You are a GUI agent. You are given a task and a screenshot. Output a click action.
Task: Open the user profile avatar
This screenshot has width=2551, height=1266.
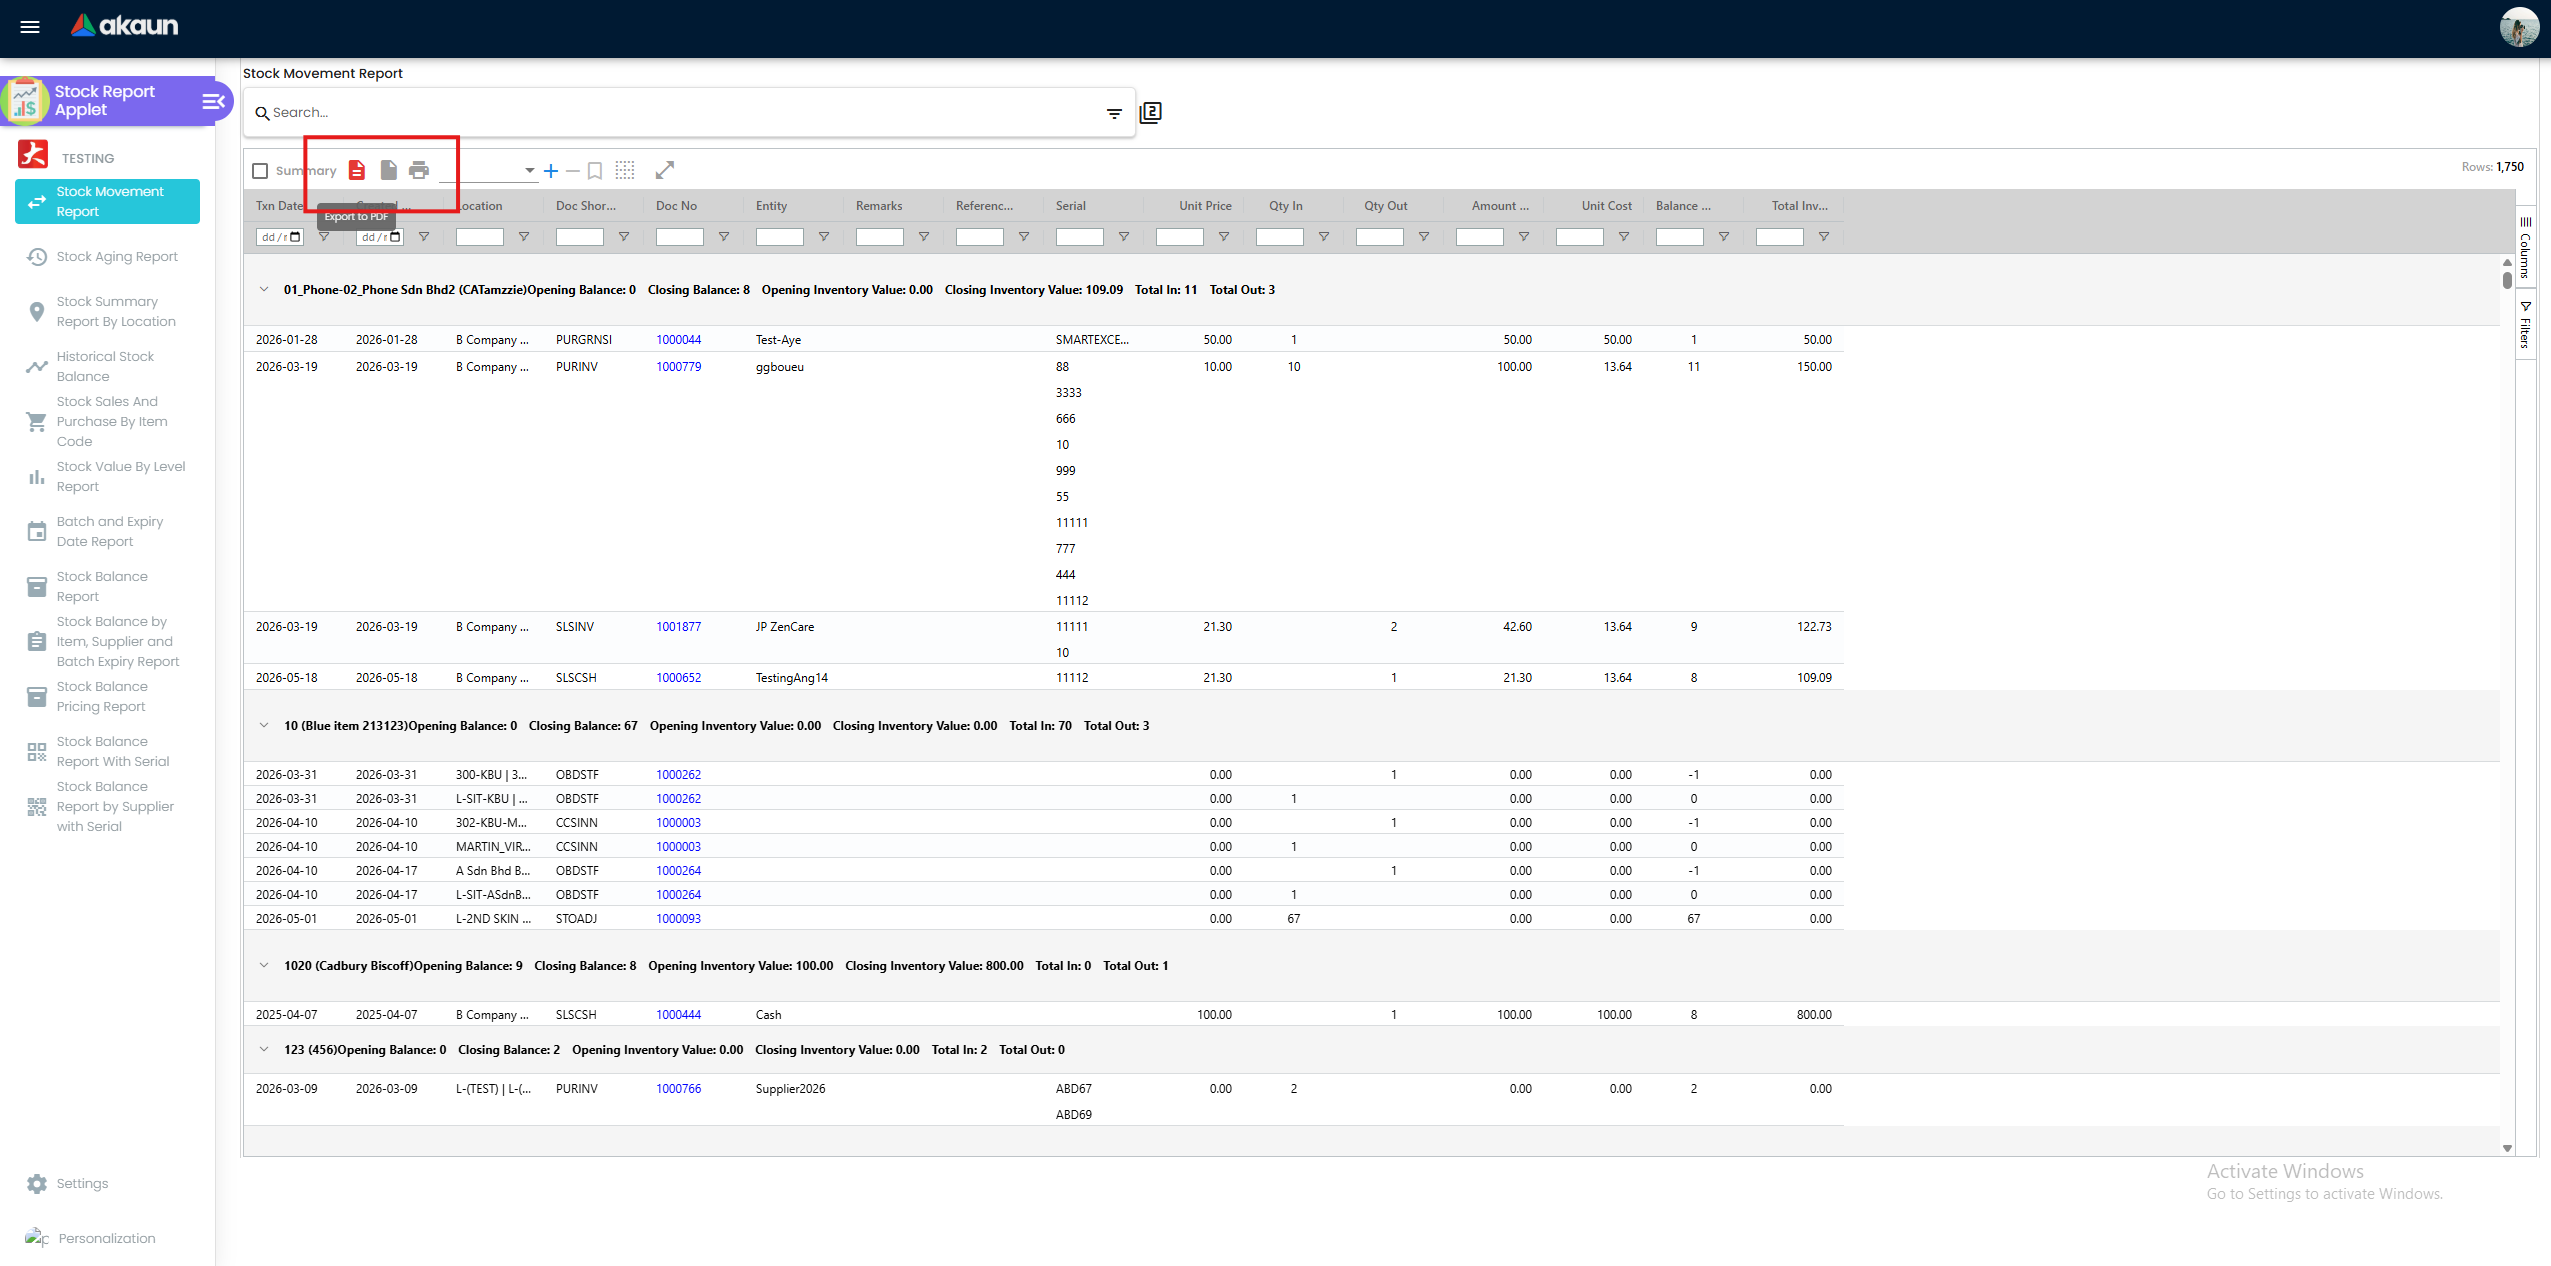pos(2519,27)
